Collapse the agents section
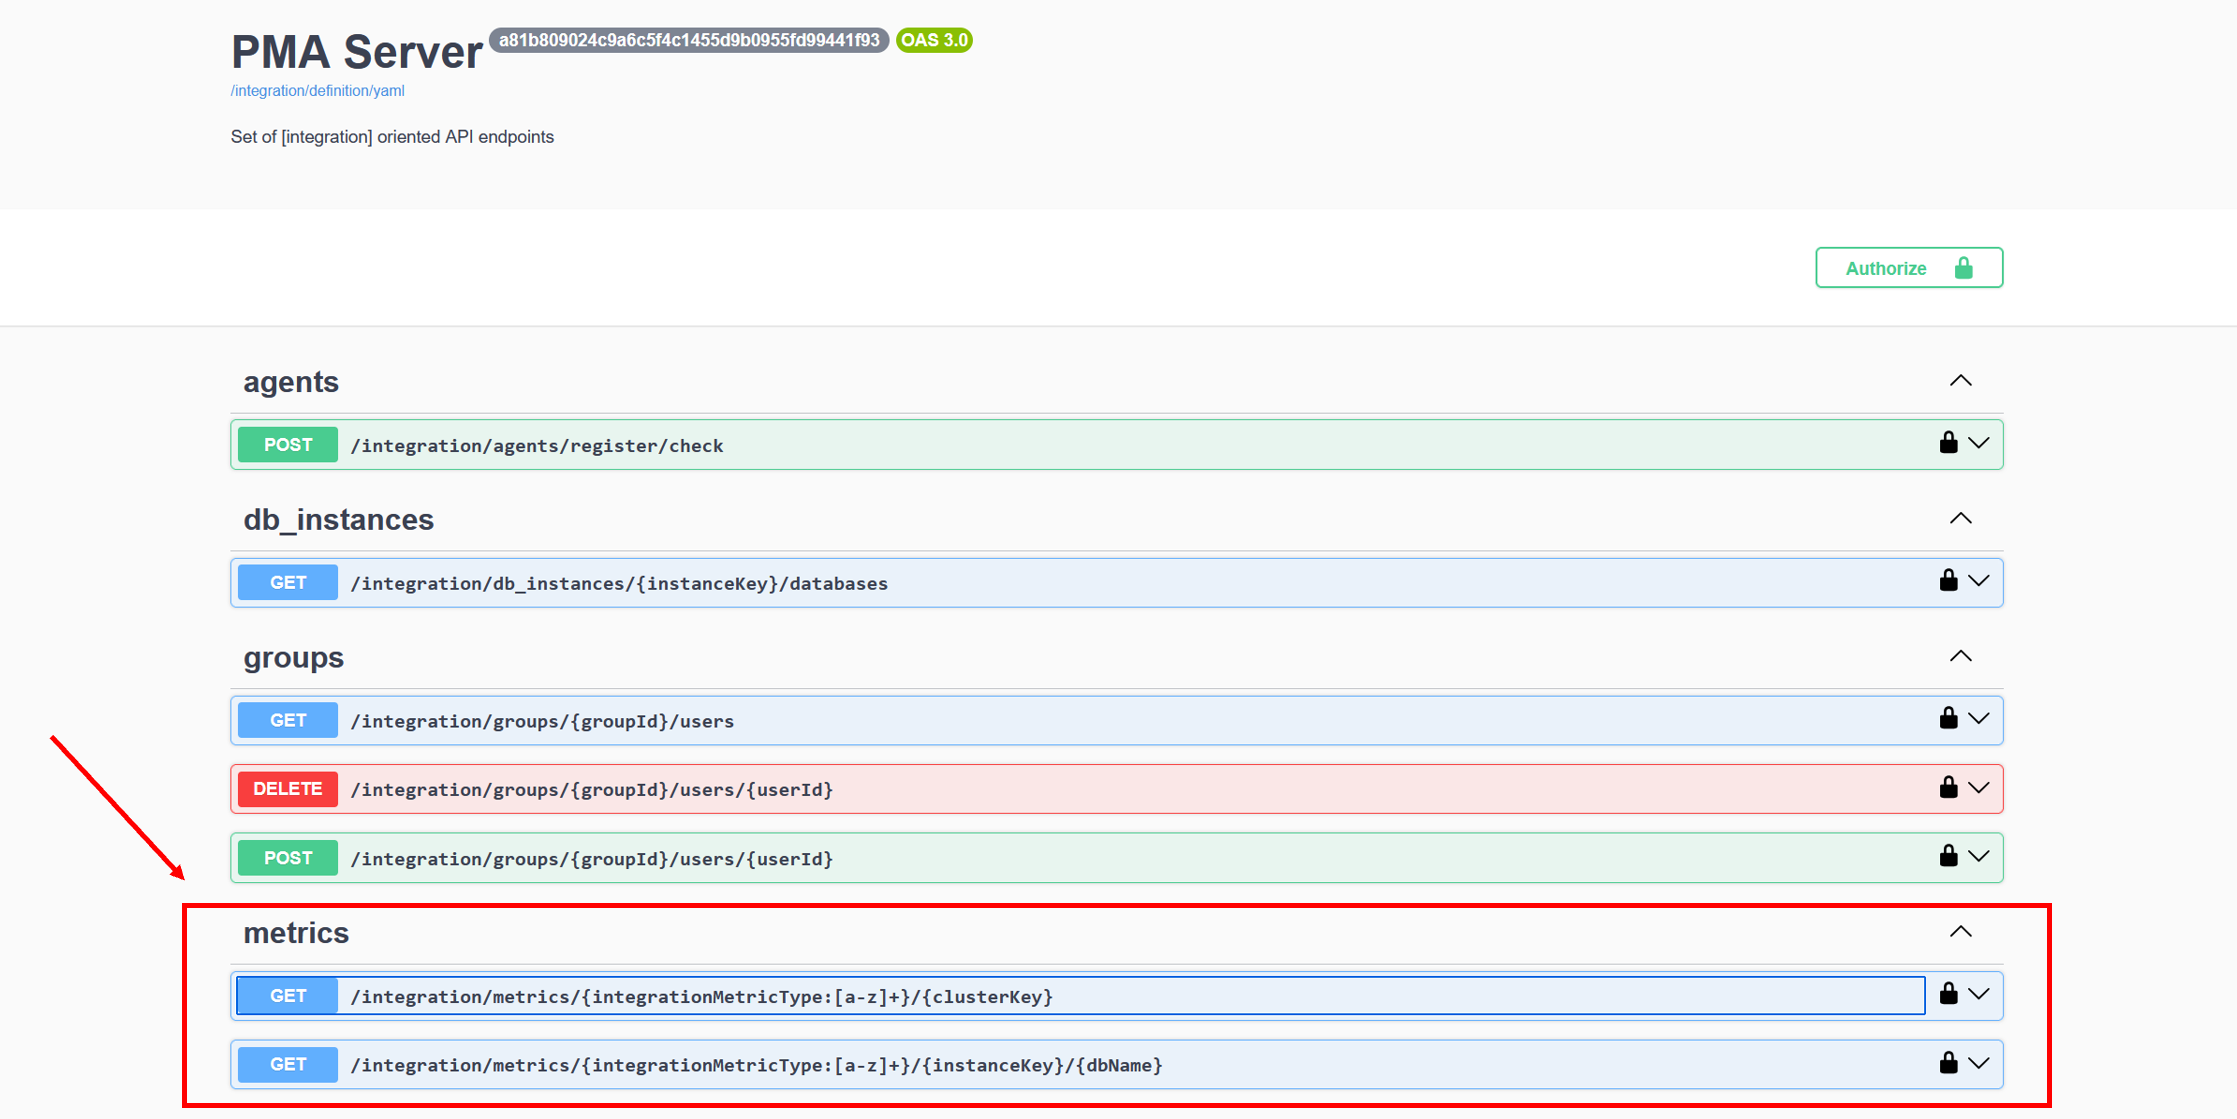This screenshot has width=2237, height=1119. [x=1960, y=381]
